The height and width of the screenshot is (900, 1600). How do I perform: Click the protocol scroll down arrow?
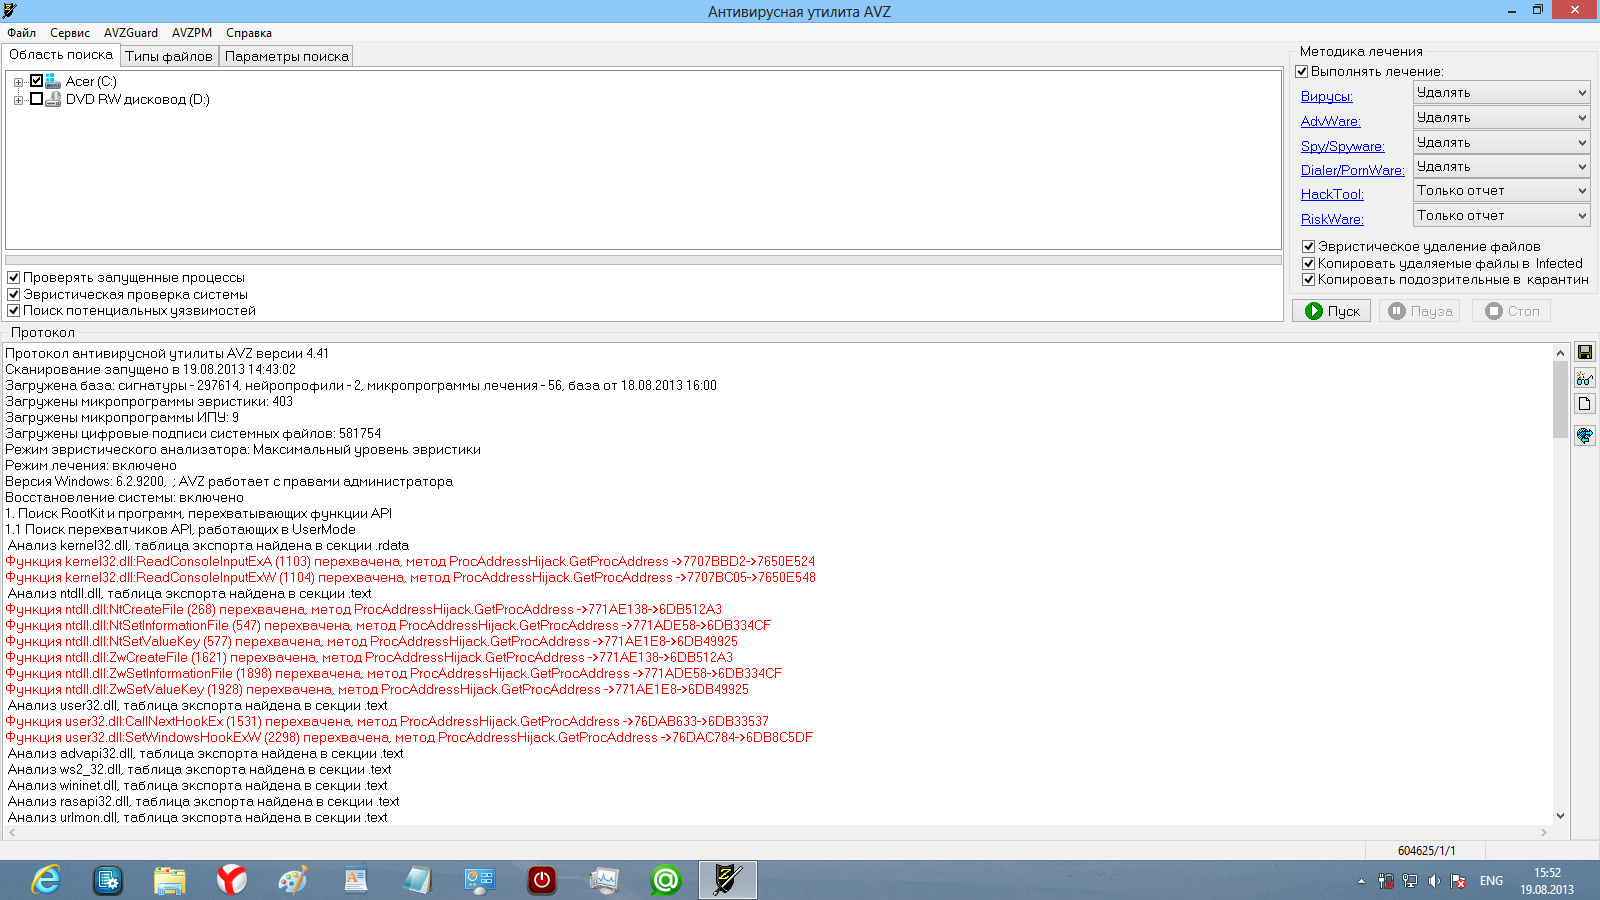click(1560, 816)
